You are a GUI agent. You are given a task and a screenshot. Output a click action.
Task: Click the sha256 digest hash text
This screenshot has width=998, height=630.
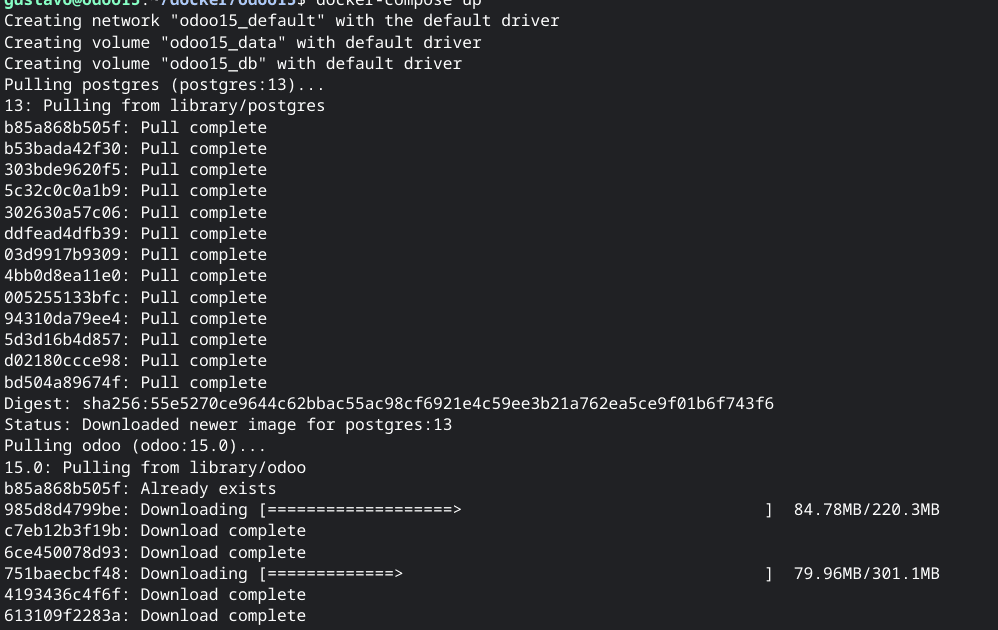428,403
